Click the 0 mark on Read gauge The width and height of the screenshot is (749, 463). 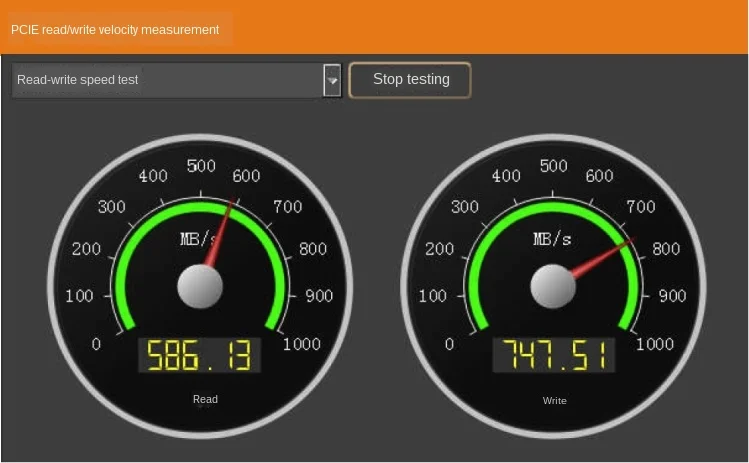(x=96, y=344)
